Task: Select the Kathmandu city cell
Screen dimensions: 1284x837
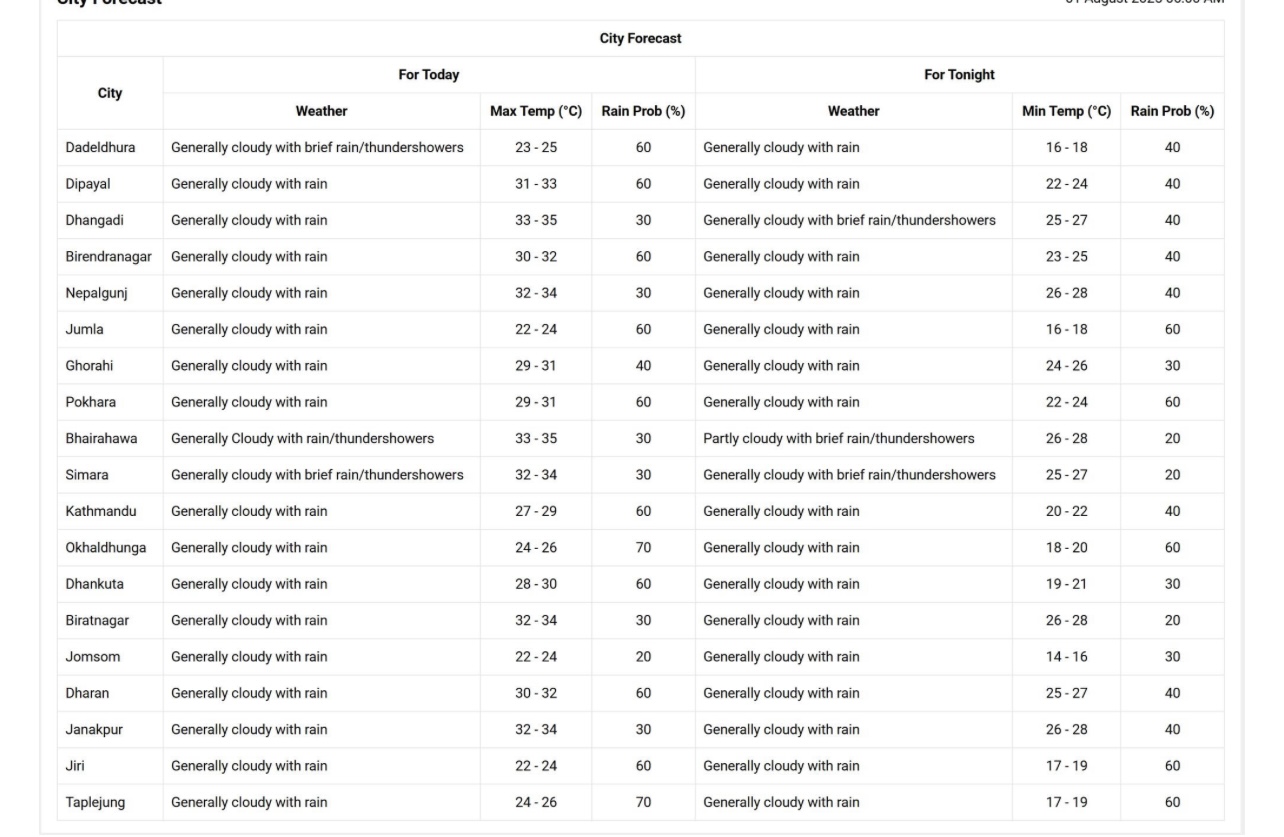Action: coord(101,511)
